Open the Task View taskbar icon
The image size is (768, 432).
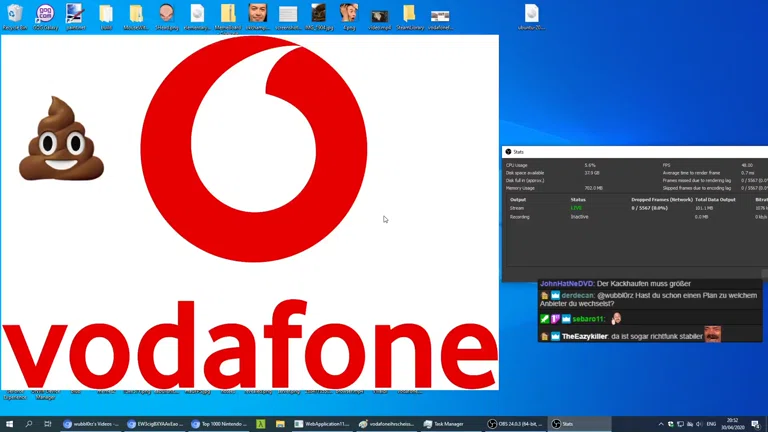coord(48,424)
